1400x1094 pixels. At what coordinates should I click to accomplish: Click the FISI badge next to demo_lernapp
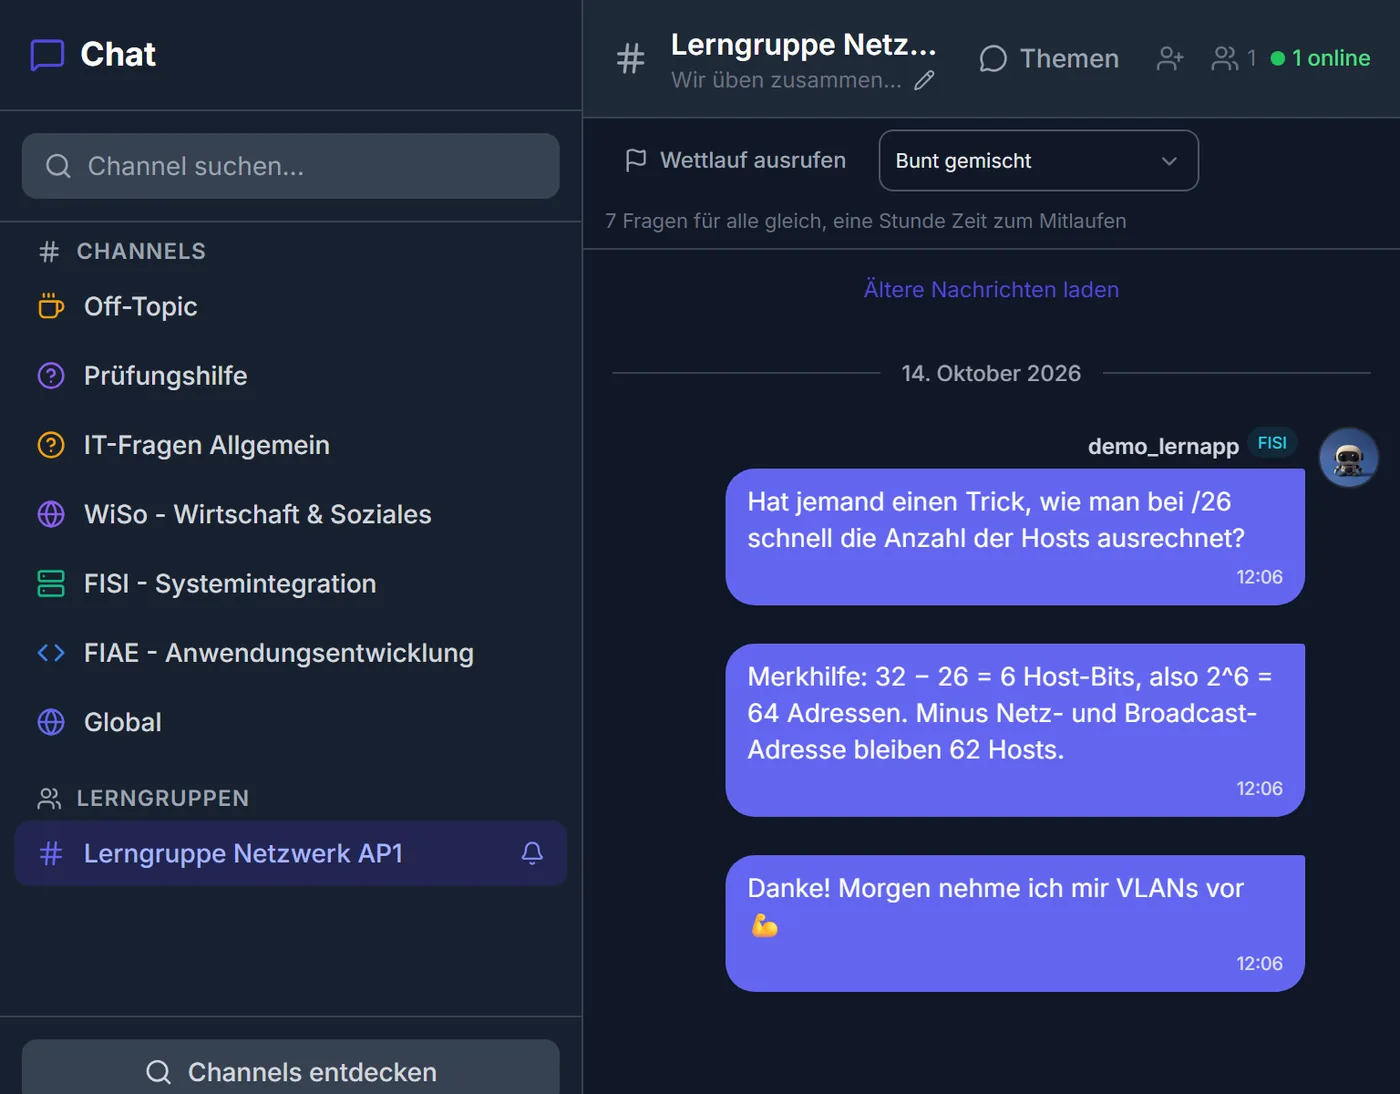(1272, 443)
